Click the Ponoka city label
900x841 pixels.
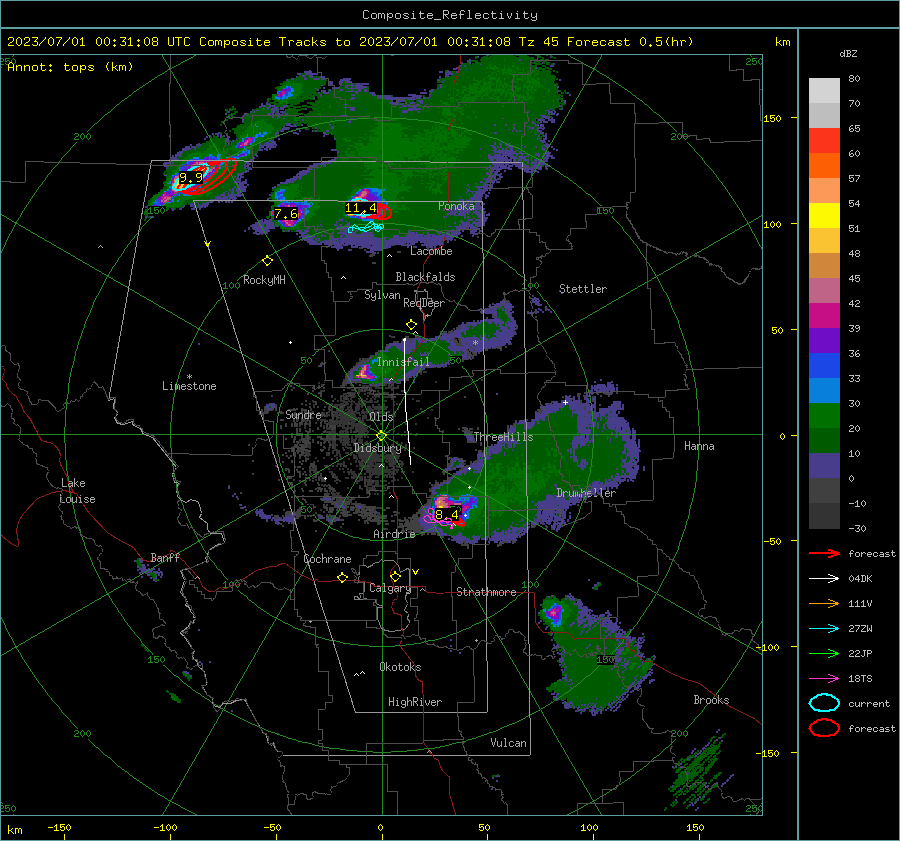point(456,206)
